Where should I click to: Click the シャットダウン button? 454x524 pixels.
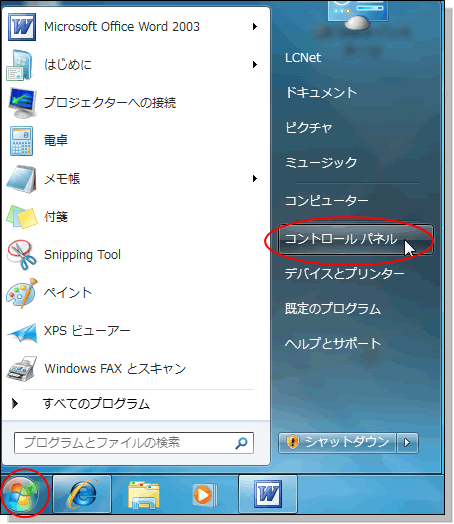337,443
